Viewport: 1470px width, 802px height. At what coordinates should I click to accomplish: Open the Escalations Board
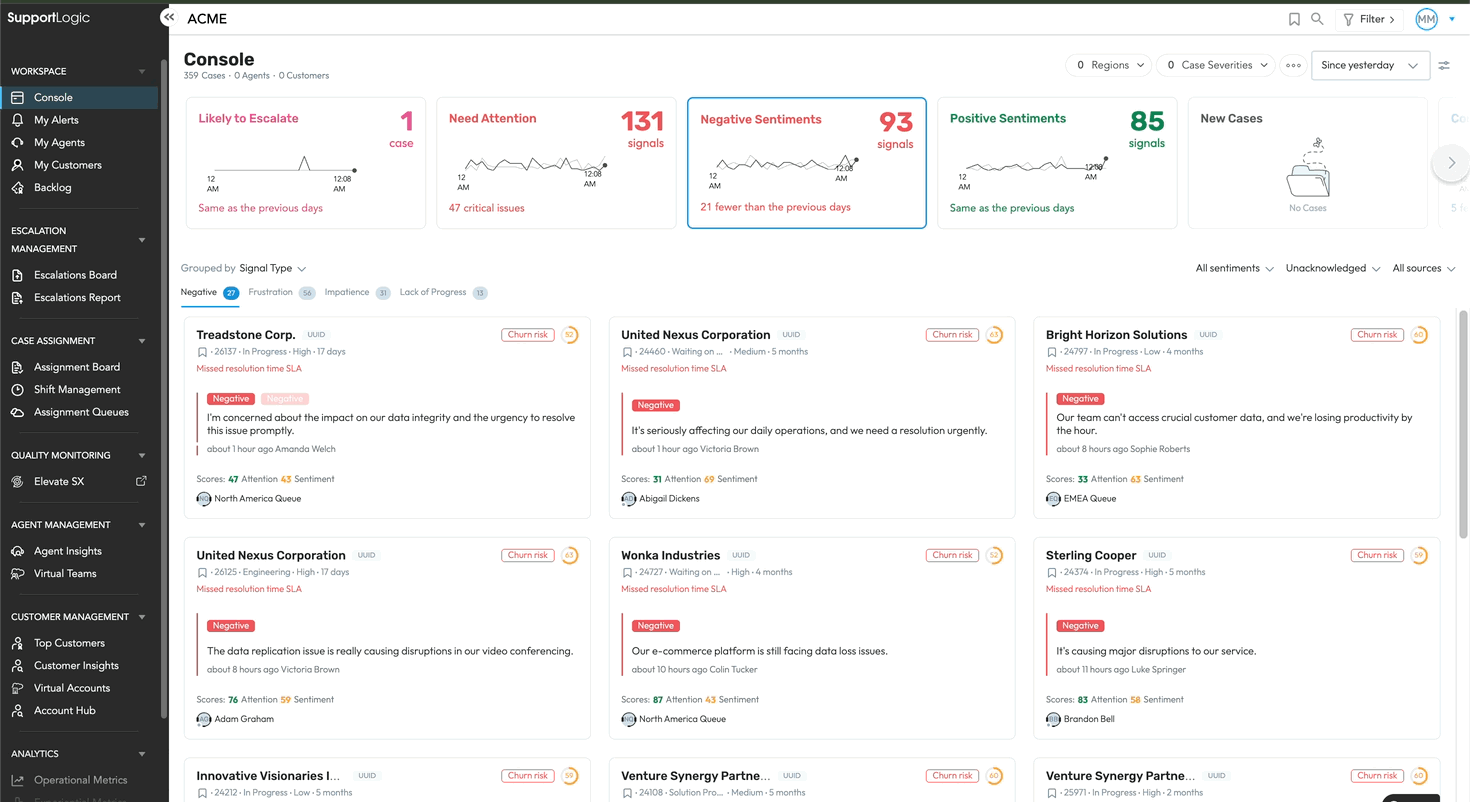pyautogui.click(x=75, y=275)
